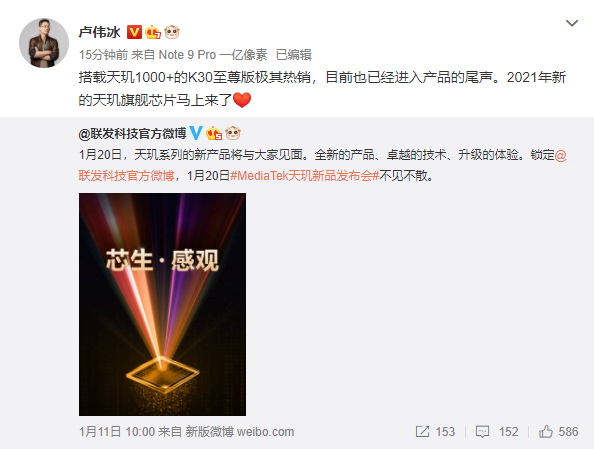Screen dimensions: 594x449
Task: Open #MediaTek天玑新品发布会# hashtag topic
Action: tap(305, 176)
